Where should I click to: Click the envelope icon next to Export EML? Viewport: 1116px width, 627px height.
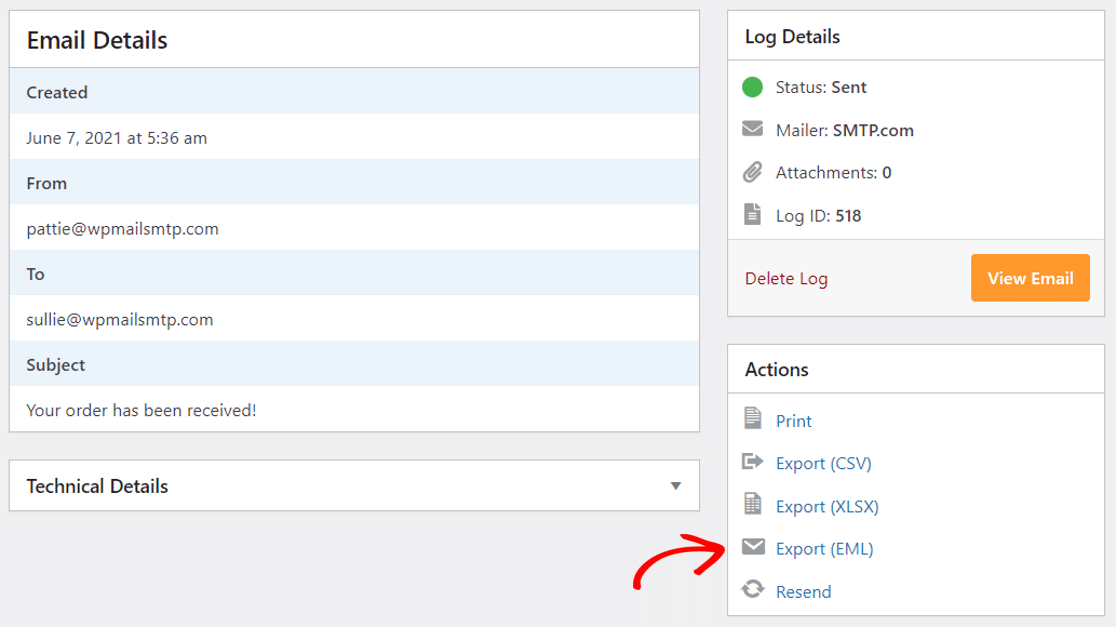tap(753, 548)
